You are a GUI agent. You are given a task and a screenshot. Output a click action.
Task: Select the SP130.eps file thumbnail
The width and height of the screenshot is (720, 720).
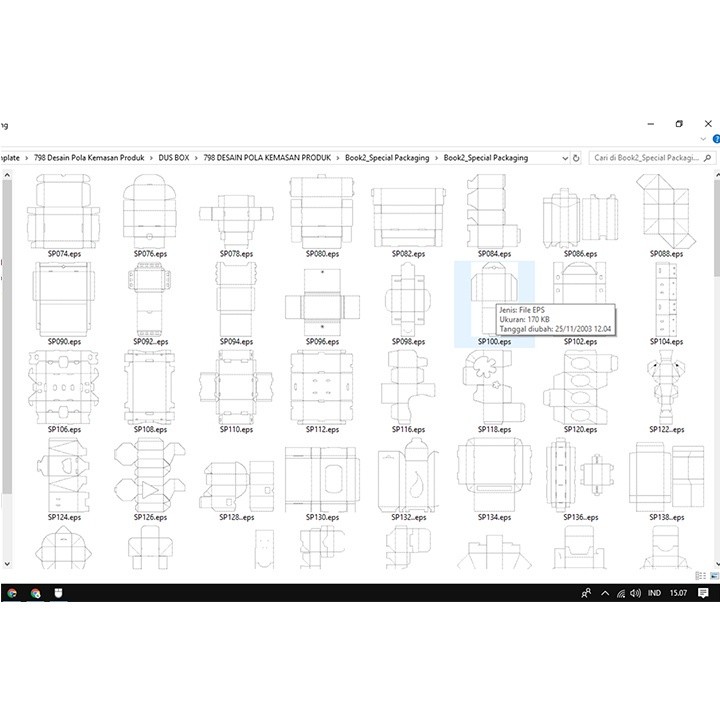322,479
